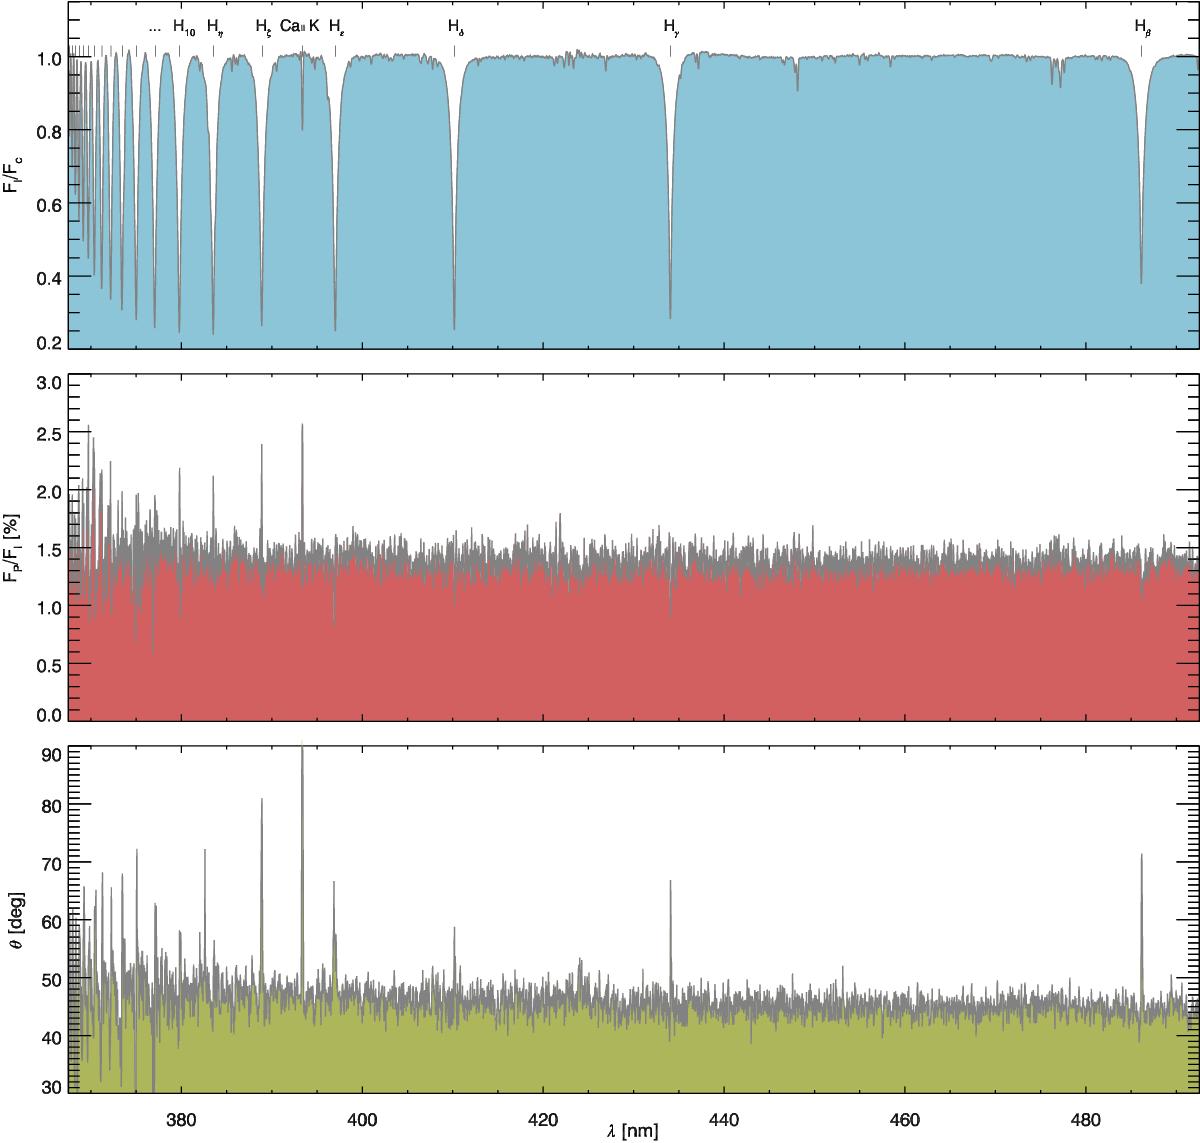Image resolution: width=1200 pixels, height=1143 pixels.
Task: Click the blue filled spectrum area
Action: tap(560, 220)
